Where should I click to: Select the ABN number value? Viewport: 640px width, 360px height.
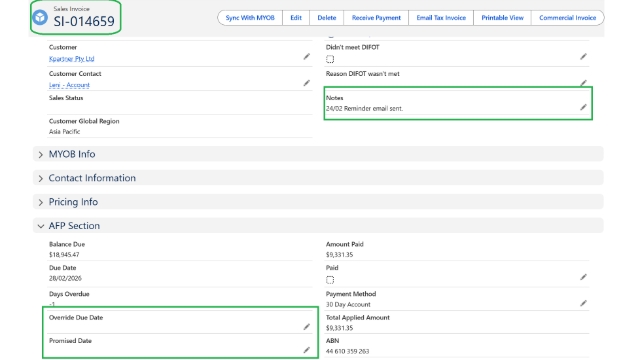pyautogui.click(x=347, y=351)
